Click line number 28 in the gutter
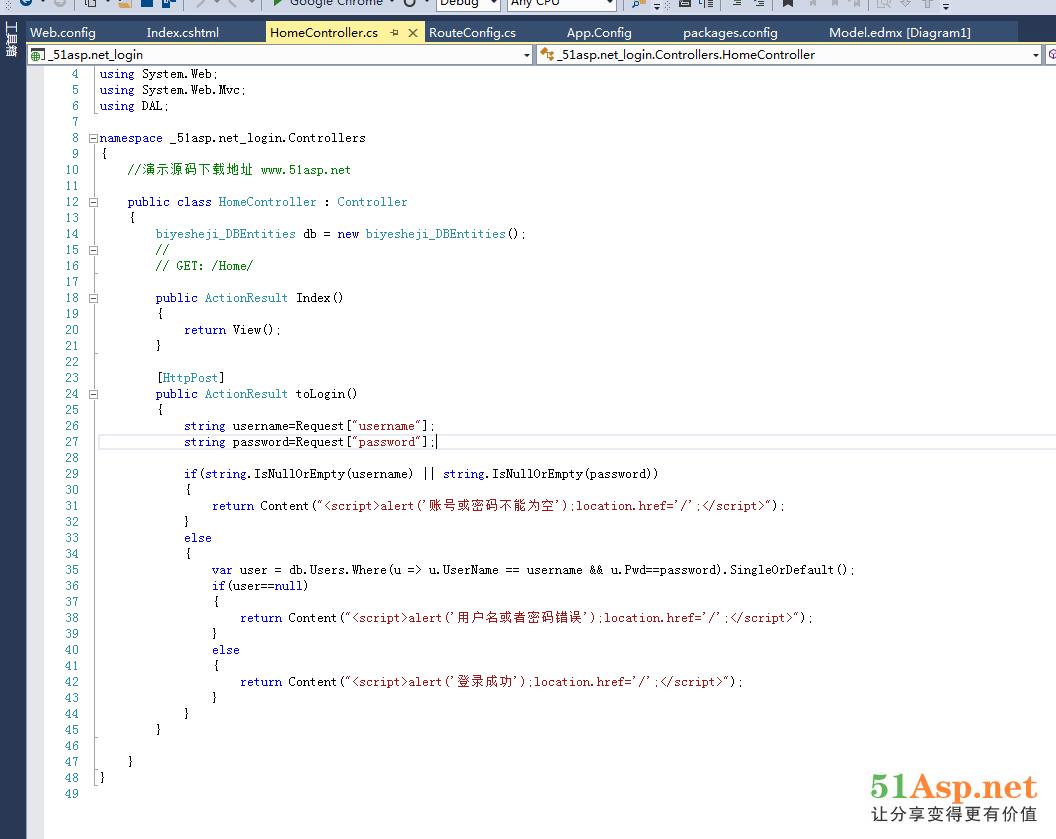 [72, 458]
